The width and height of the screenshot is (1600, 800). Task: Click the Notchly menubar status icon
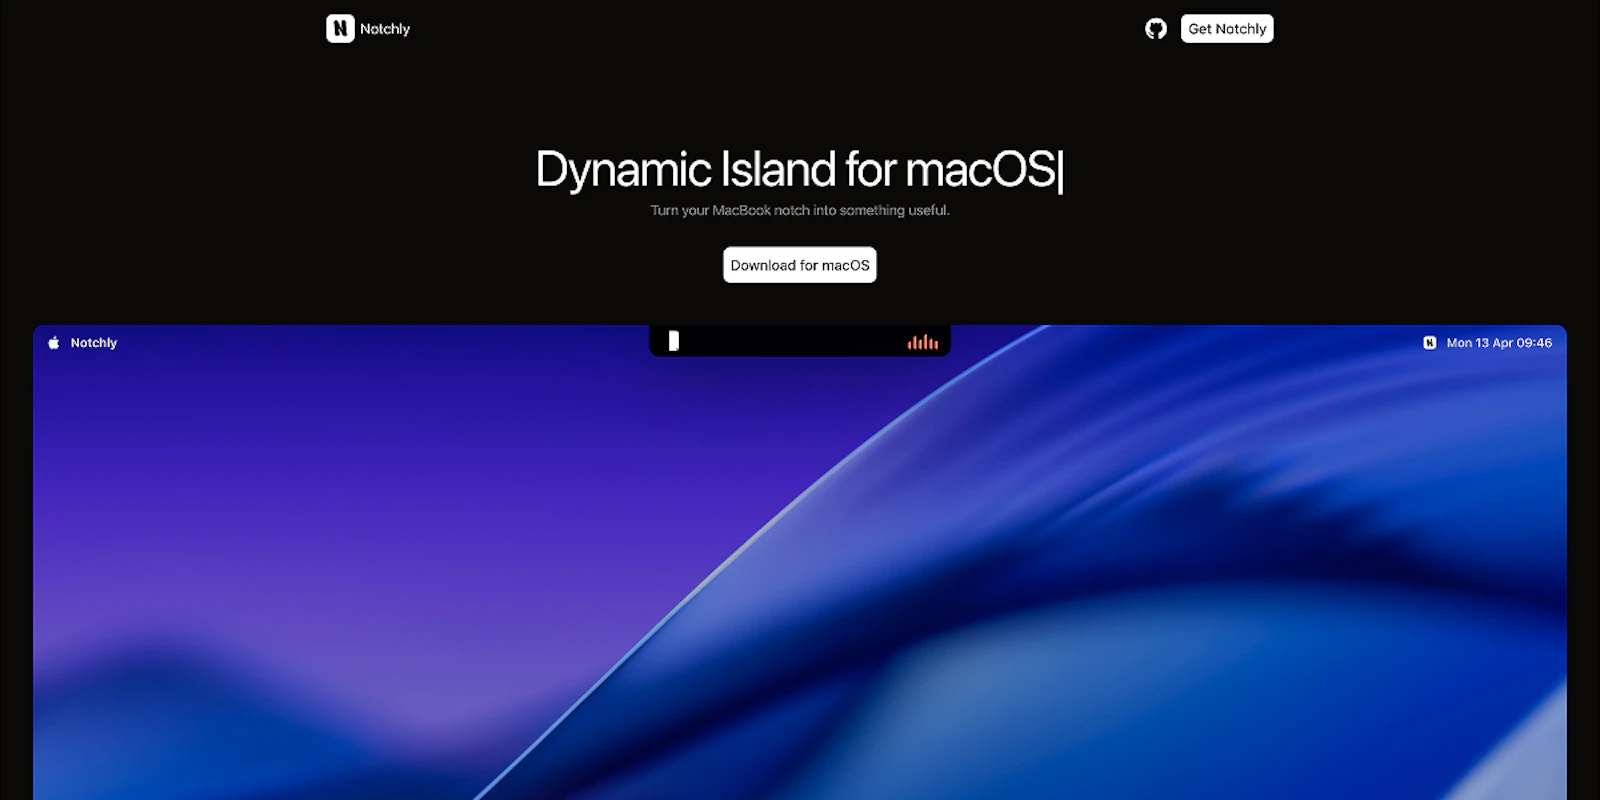(1429, 342)
